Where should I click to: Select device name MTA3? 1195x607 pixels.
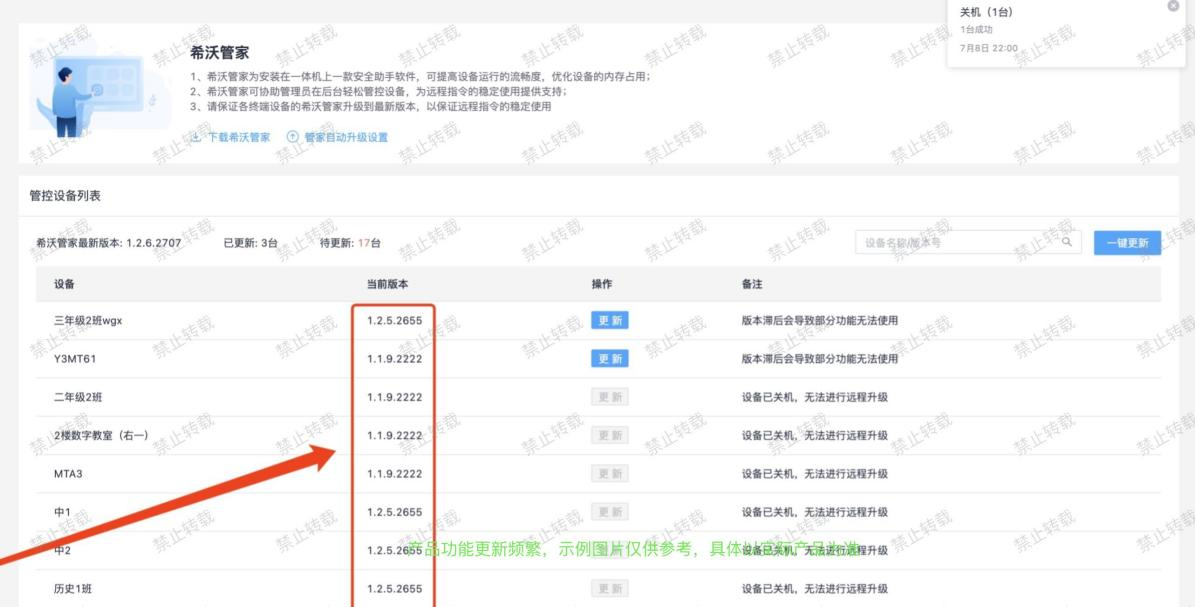(68, 474)
